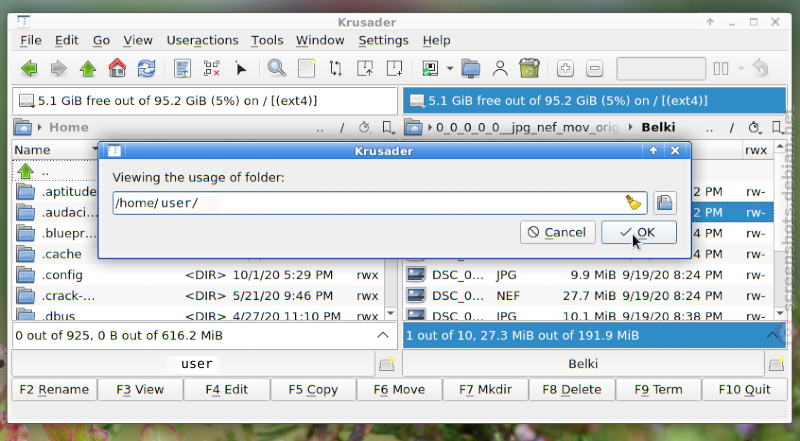Reload the panel with the refresh icon
The height and width of the screenshot is (441, 800).
[x=146, y=68]
